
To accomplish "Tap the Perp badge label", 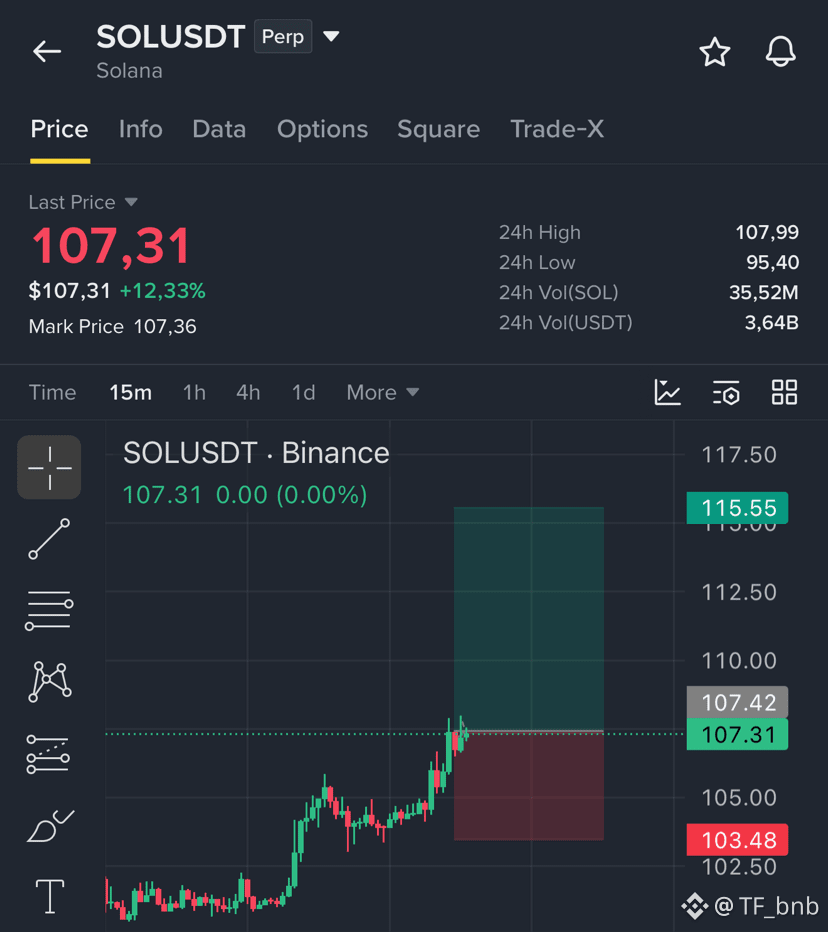I will point(283,37).
